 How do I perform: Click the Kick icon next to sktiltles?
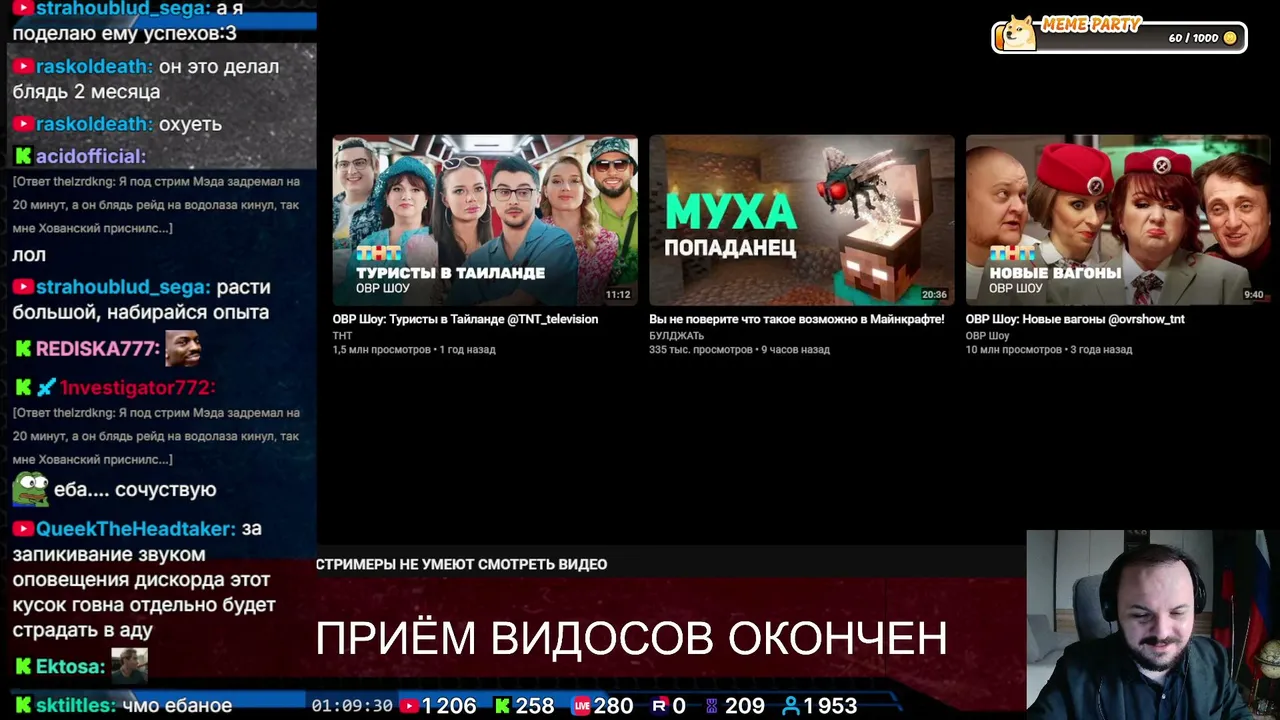(23, 705)
